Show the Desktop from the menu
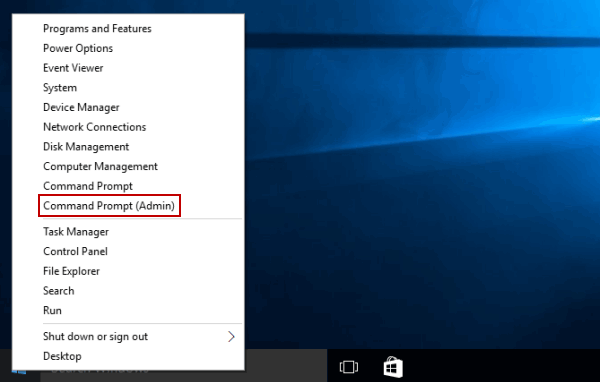The image size is (600, 382). coord(62,356)
